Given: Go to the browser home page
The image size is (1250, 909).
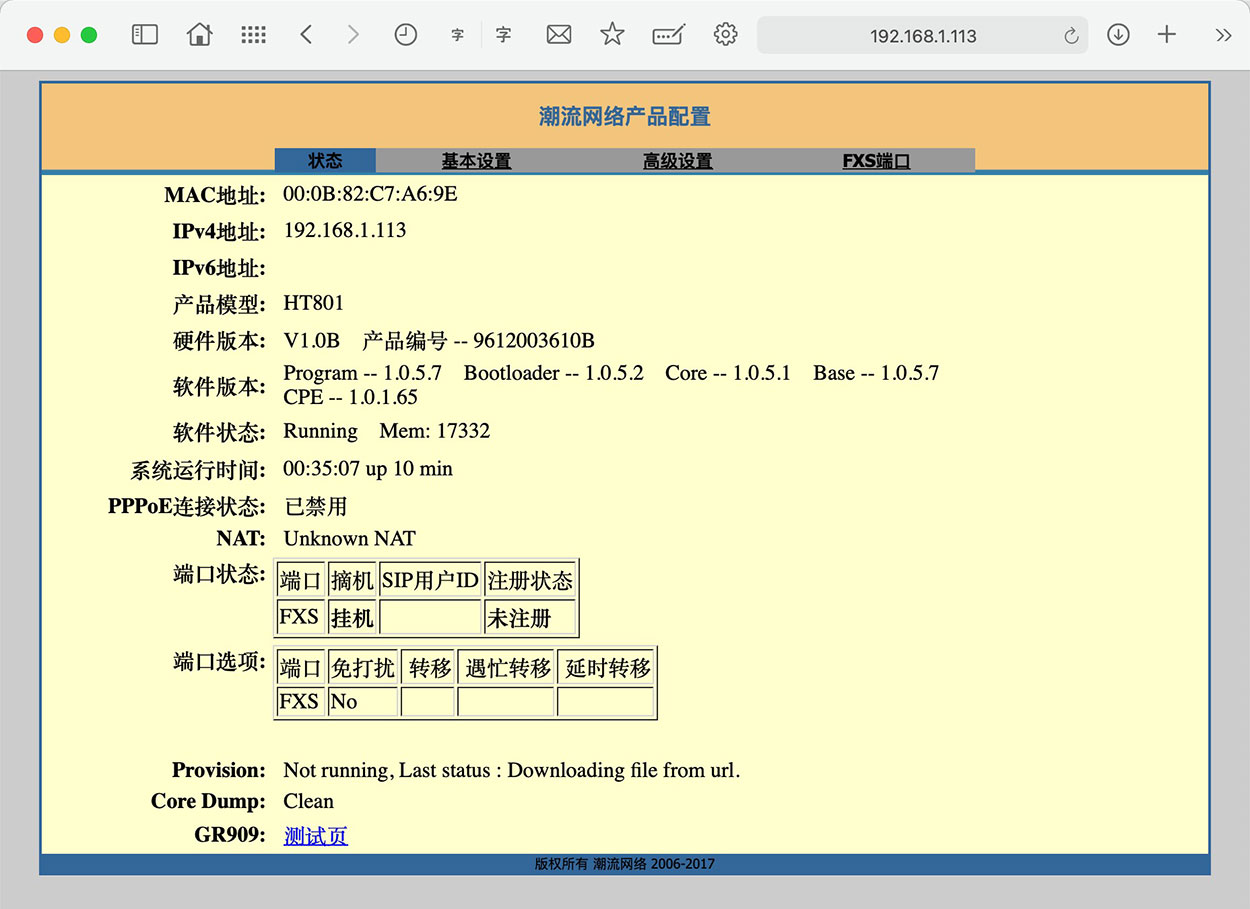Looking at the screenshot, I should click(x=200, y=35).
